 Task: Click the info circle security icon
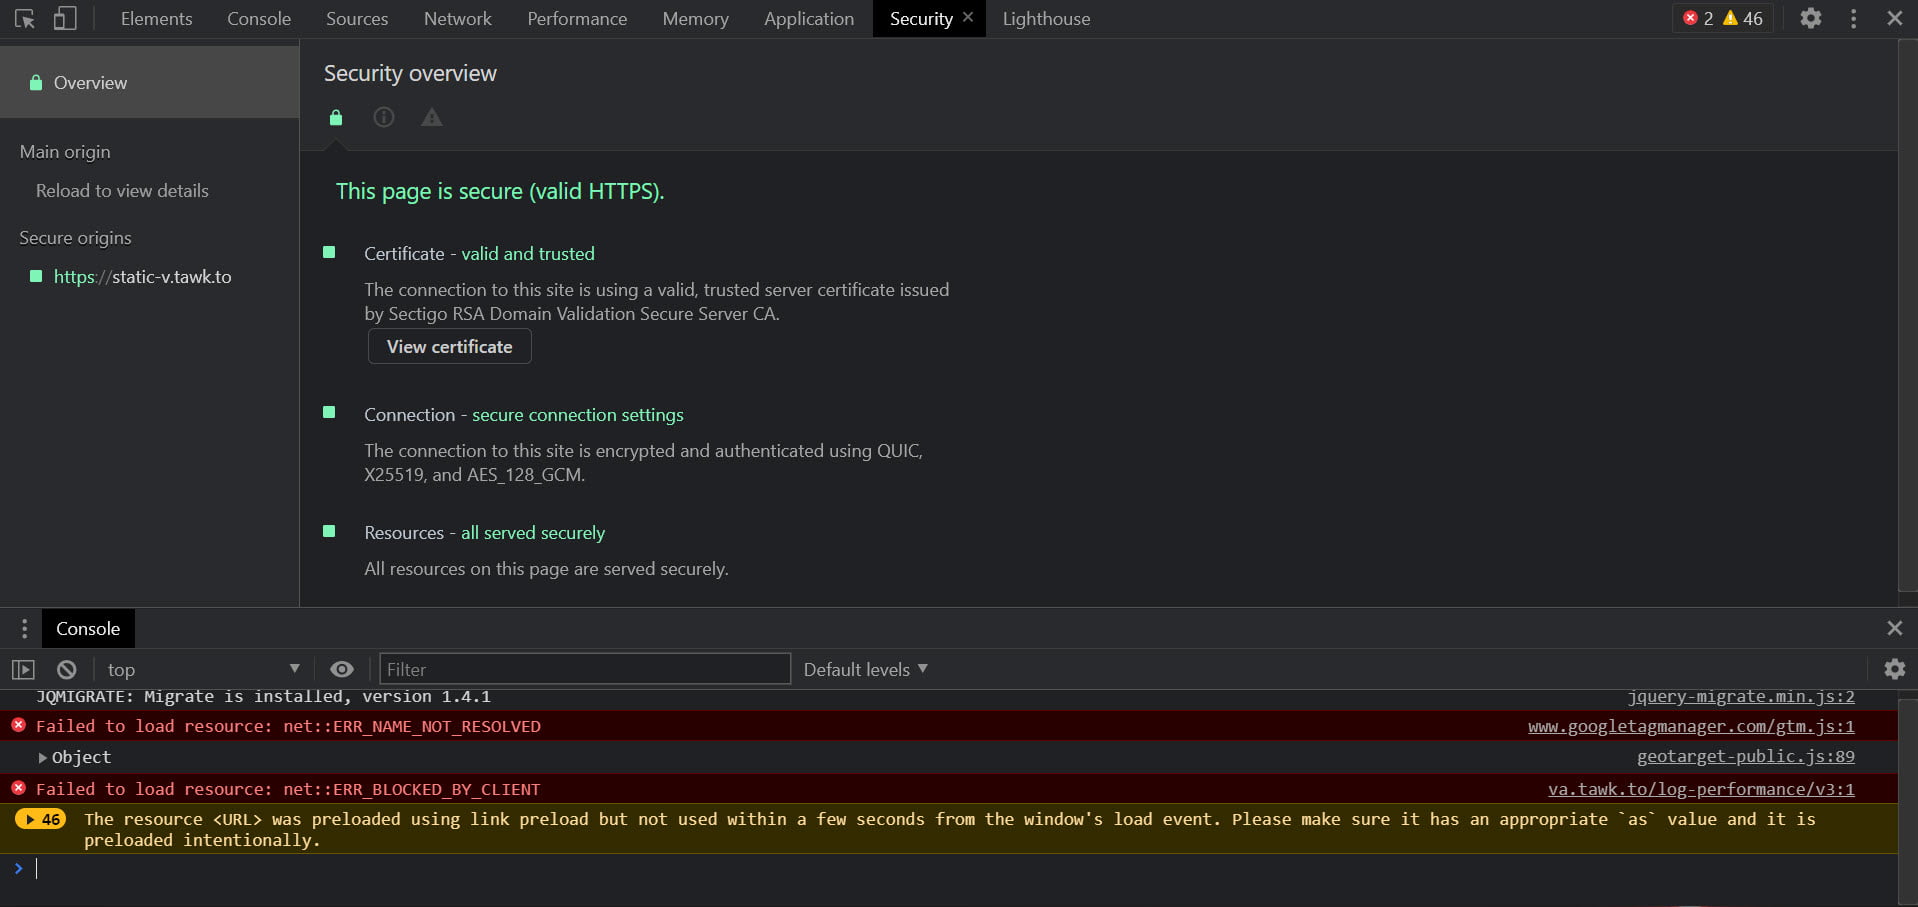click(x=384, y=118)
